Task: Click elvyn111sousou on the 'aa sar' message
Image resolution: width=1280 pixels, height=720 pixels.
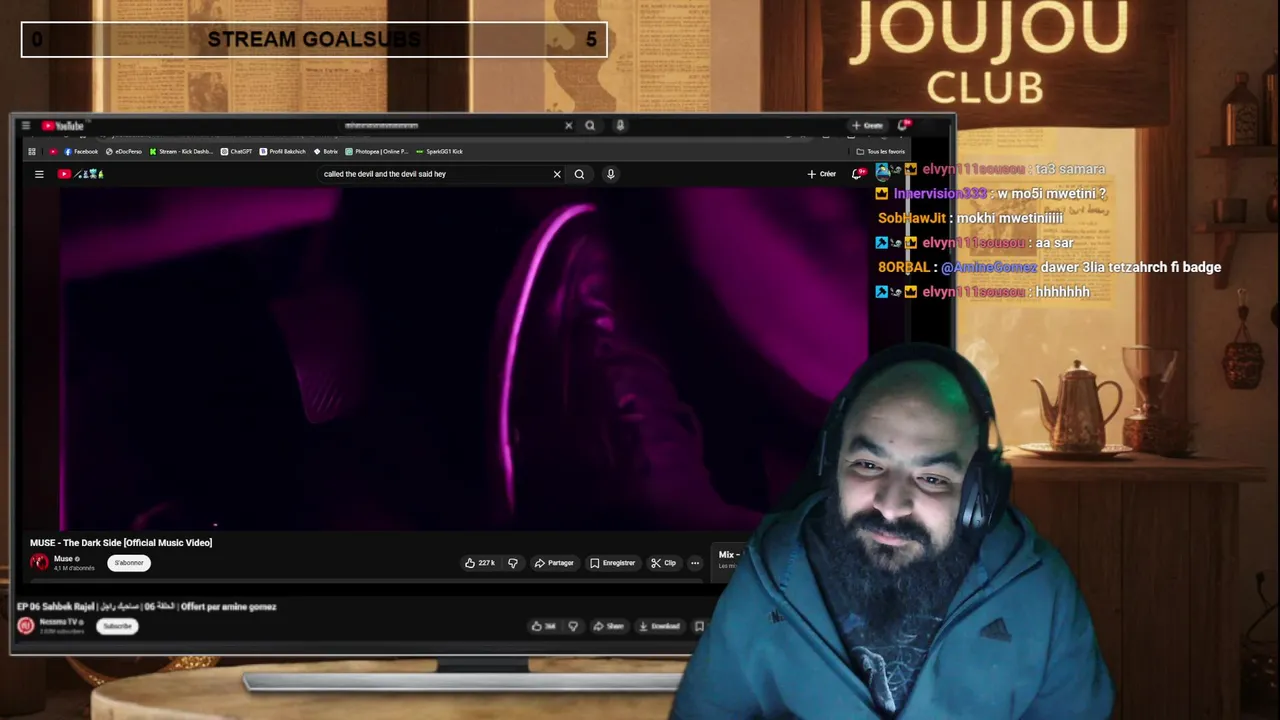Action: tap(974, 243)
